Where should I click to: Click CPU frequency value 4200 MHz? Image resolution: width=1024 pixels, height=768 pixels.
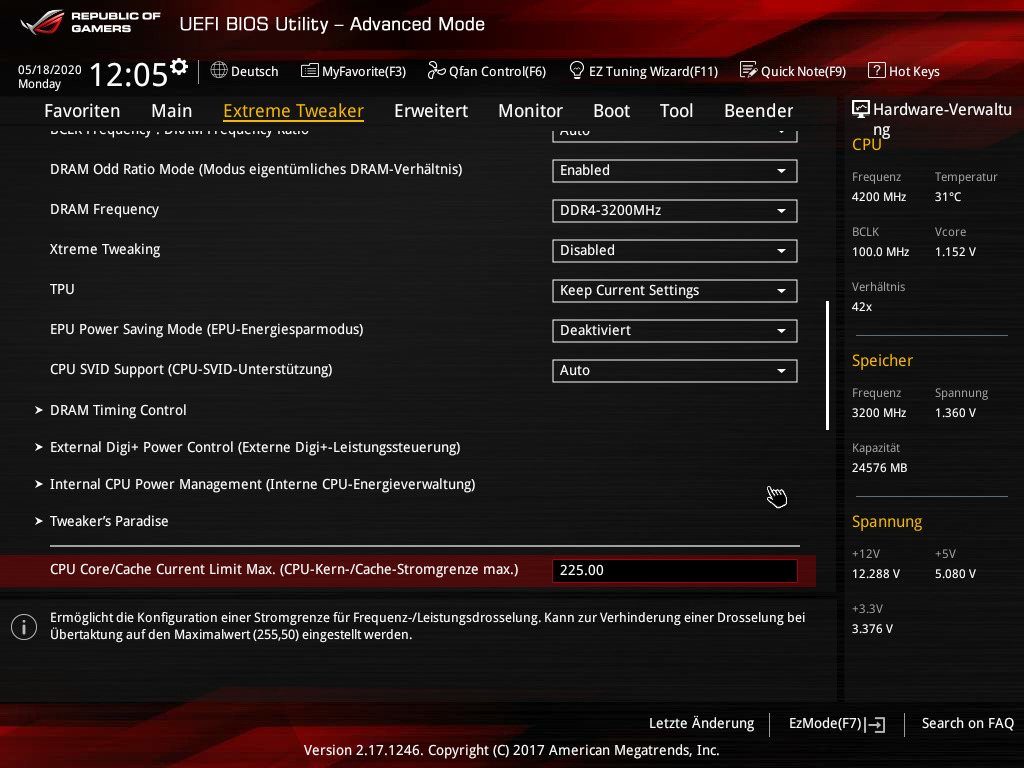click(878, 197)
